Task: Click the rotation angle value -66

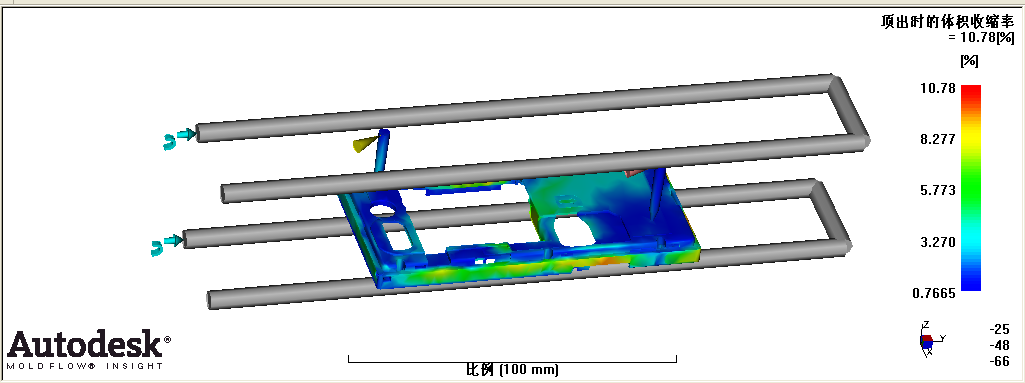Action: click(1000, 361)
